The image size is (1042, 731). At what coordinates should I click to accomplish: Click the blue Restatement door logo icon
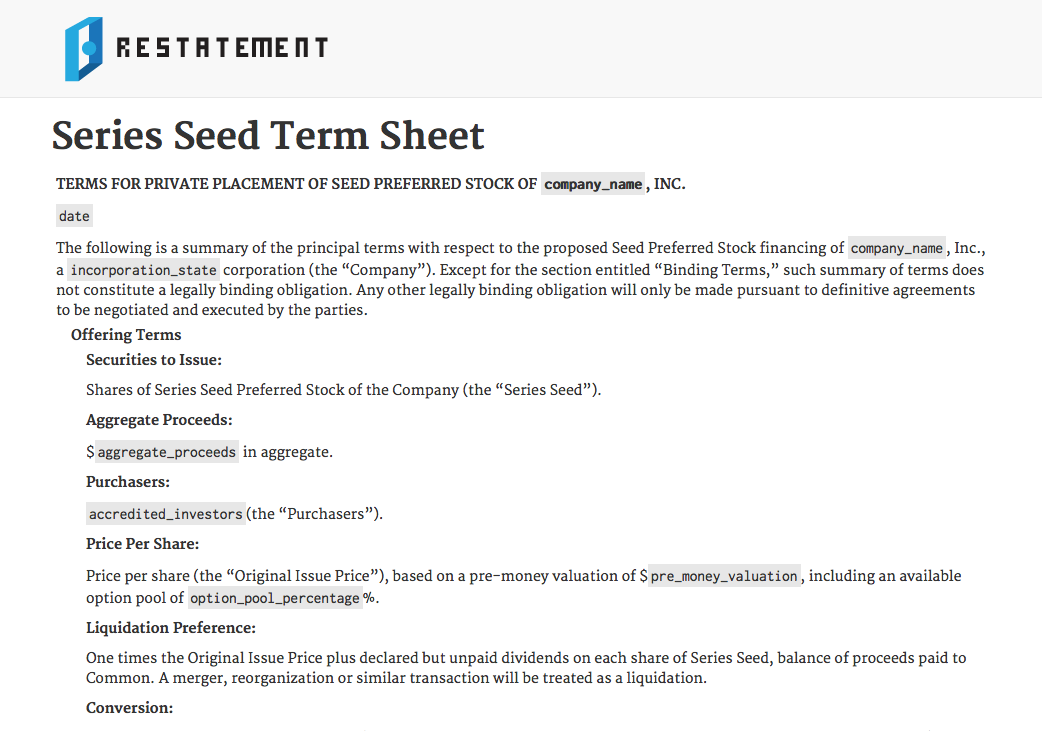(84, 48)
